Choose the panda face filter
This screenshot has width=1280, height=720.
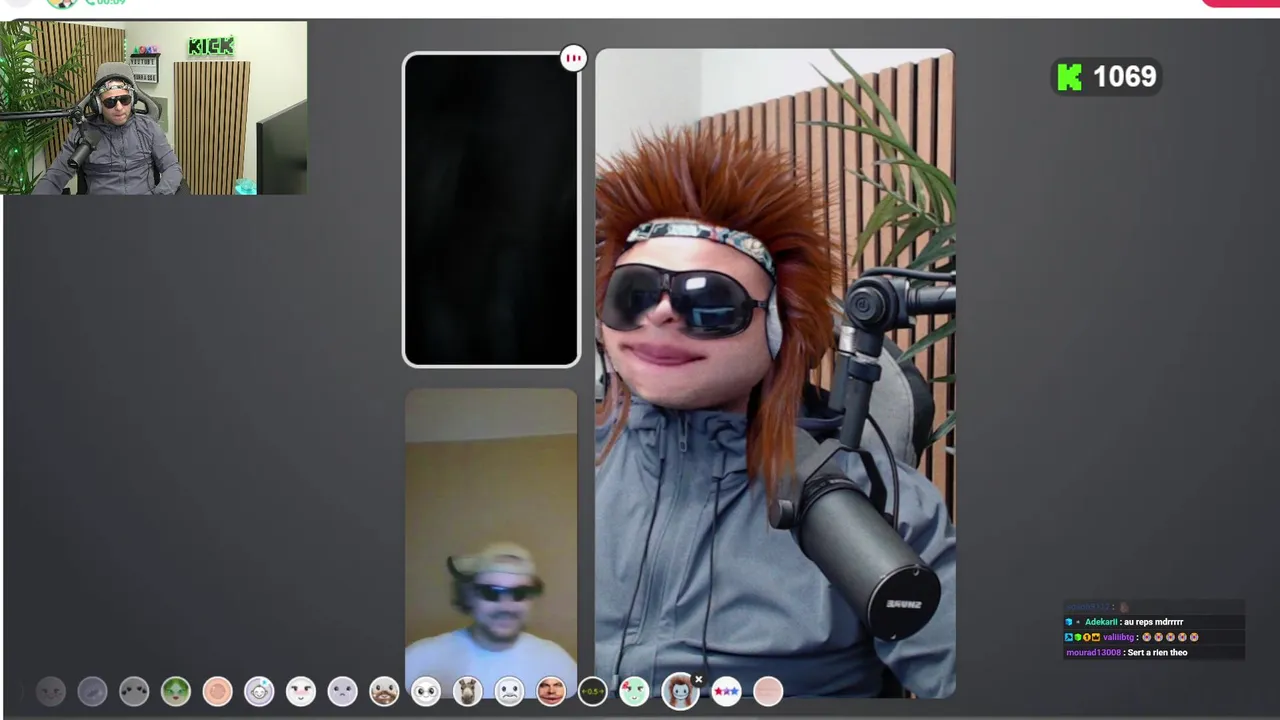[426, 691]
